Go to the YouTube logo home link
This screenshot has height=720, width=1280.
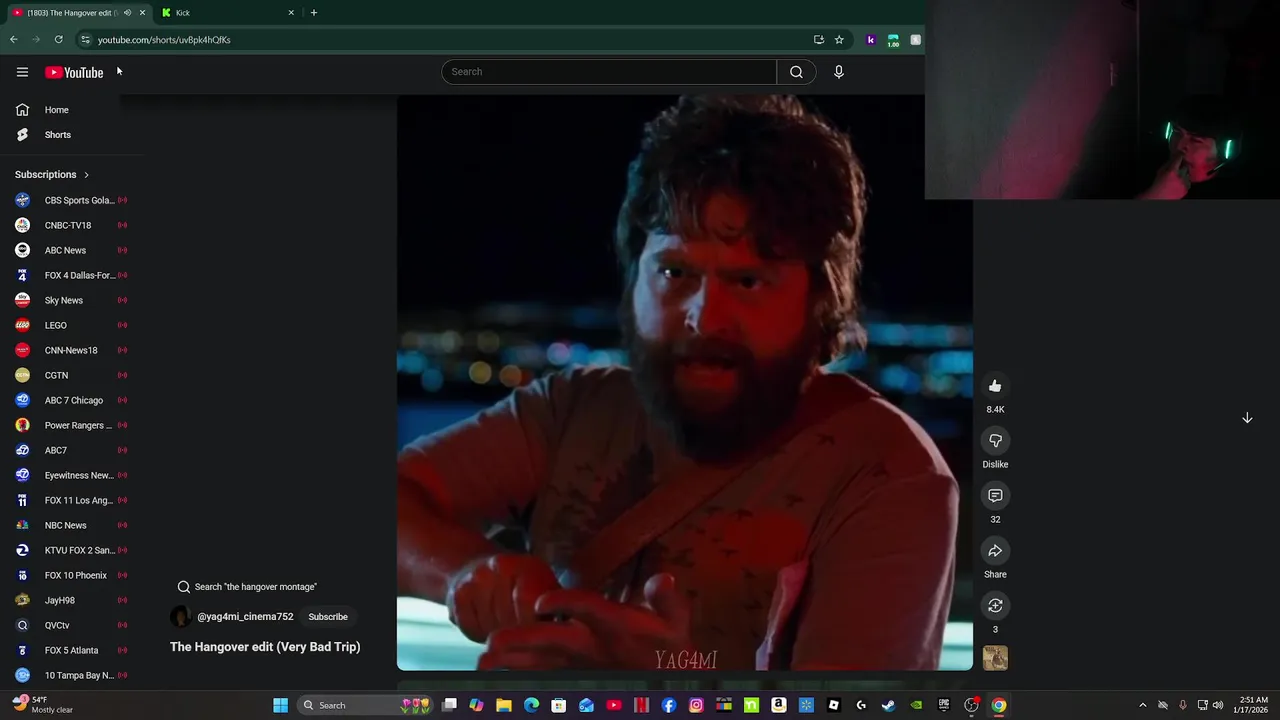click(x=74, y=72)
